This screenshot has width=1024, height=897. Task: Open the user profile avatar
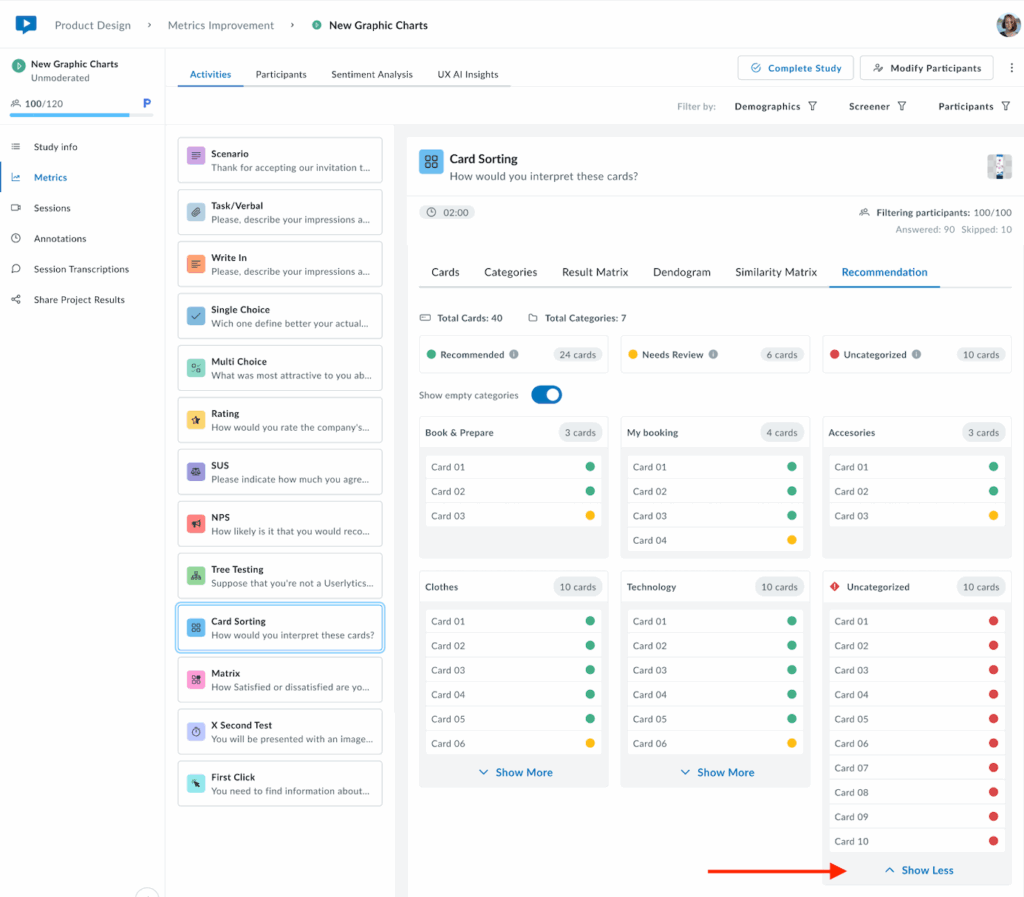coord(1008,26)
